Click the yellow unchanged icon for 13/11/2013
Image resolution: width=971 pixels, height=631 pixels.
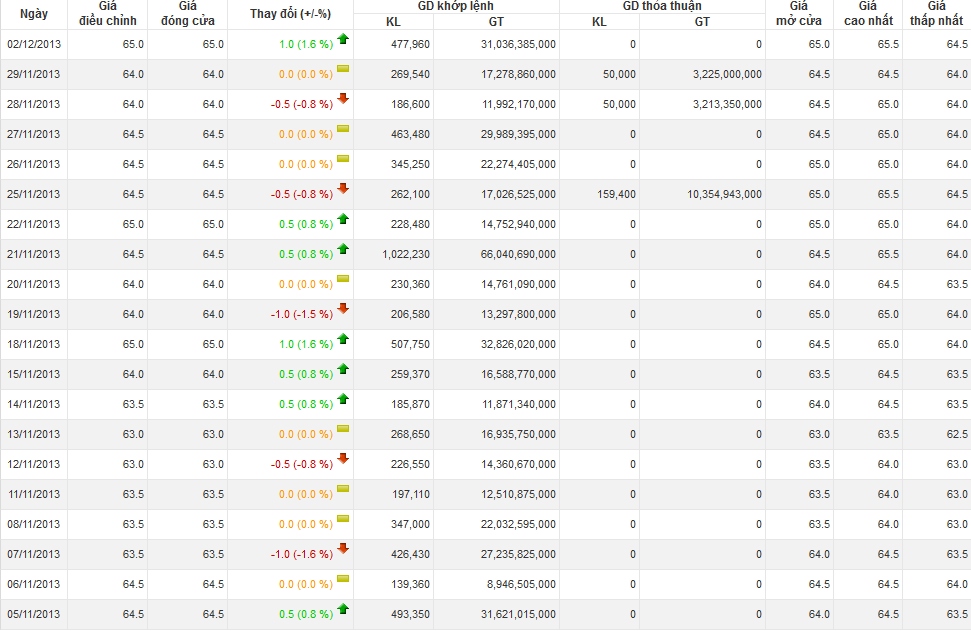[343, 429]
